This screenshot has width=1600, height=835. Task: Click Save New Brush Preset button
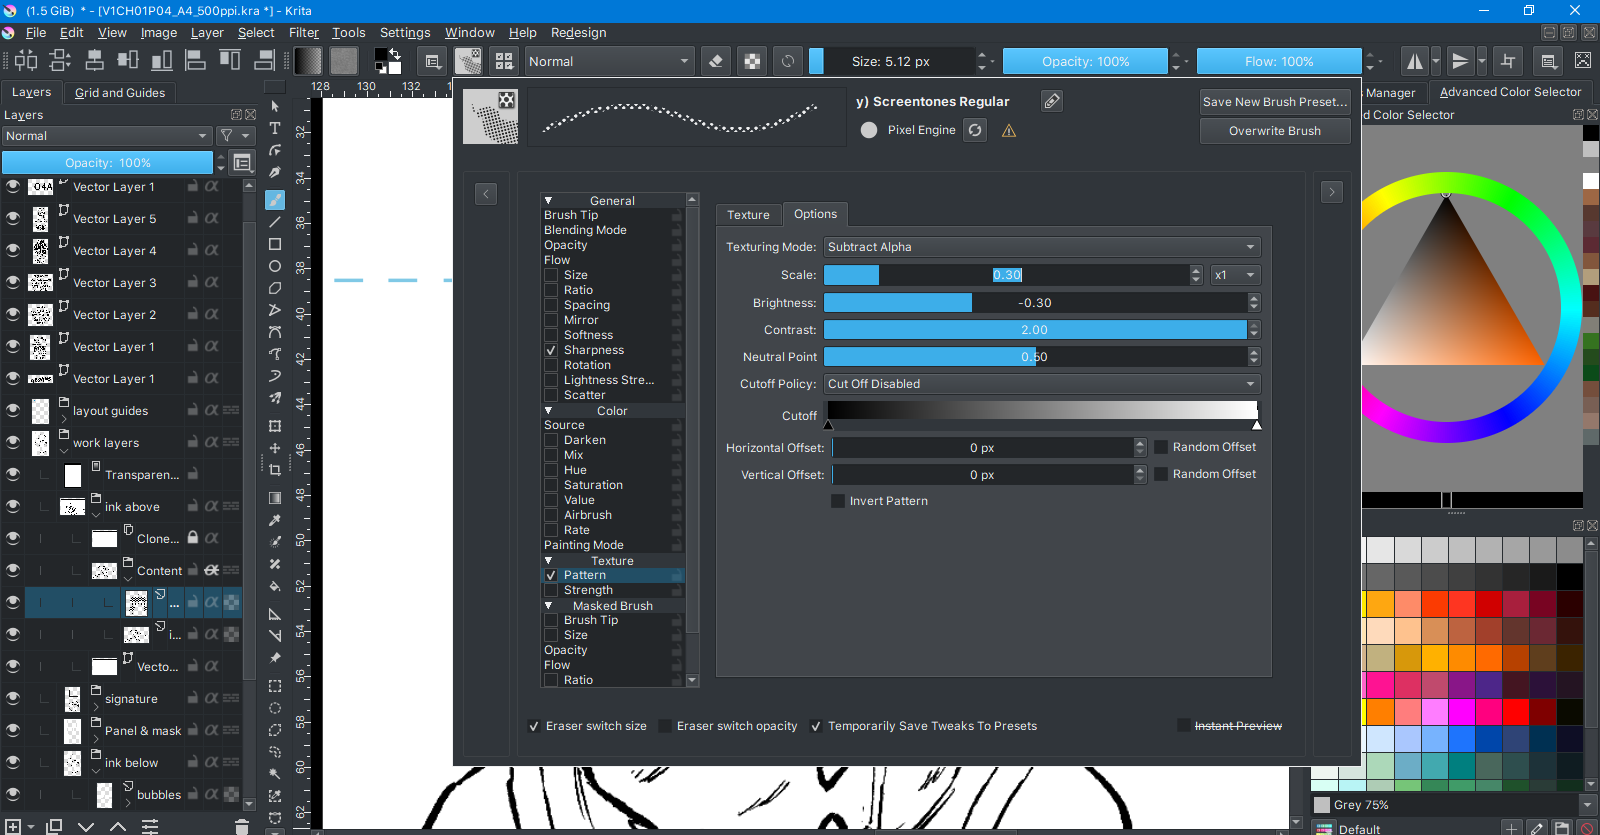coord(1275,102)
